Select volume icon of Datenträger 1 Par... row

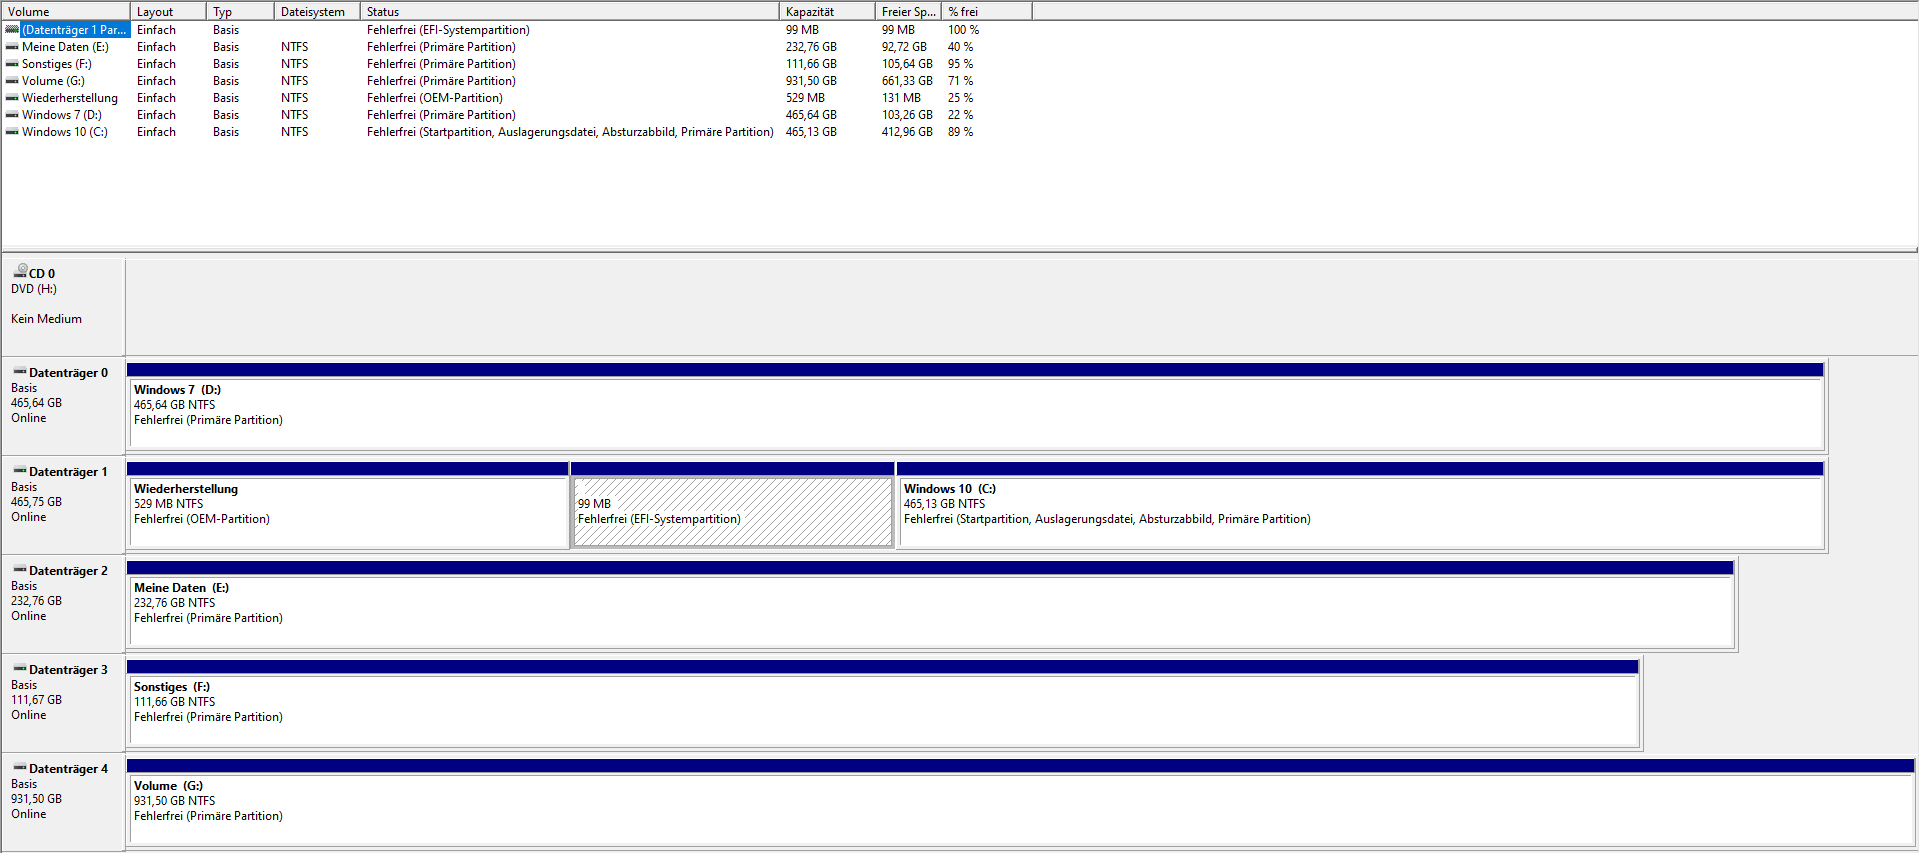[x=12, y=30]
